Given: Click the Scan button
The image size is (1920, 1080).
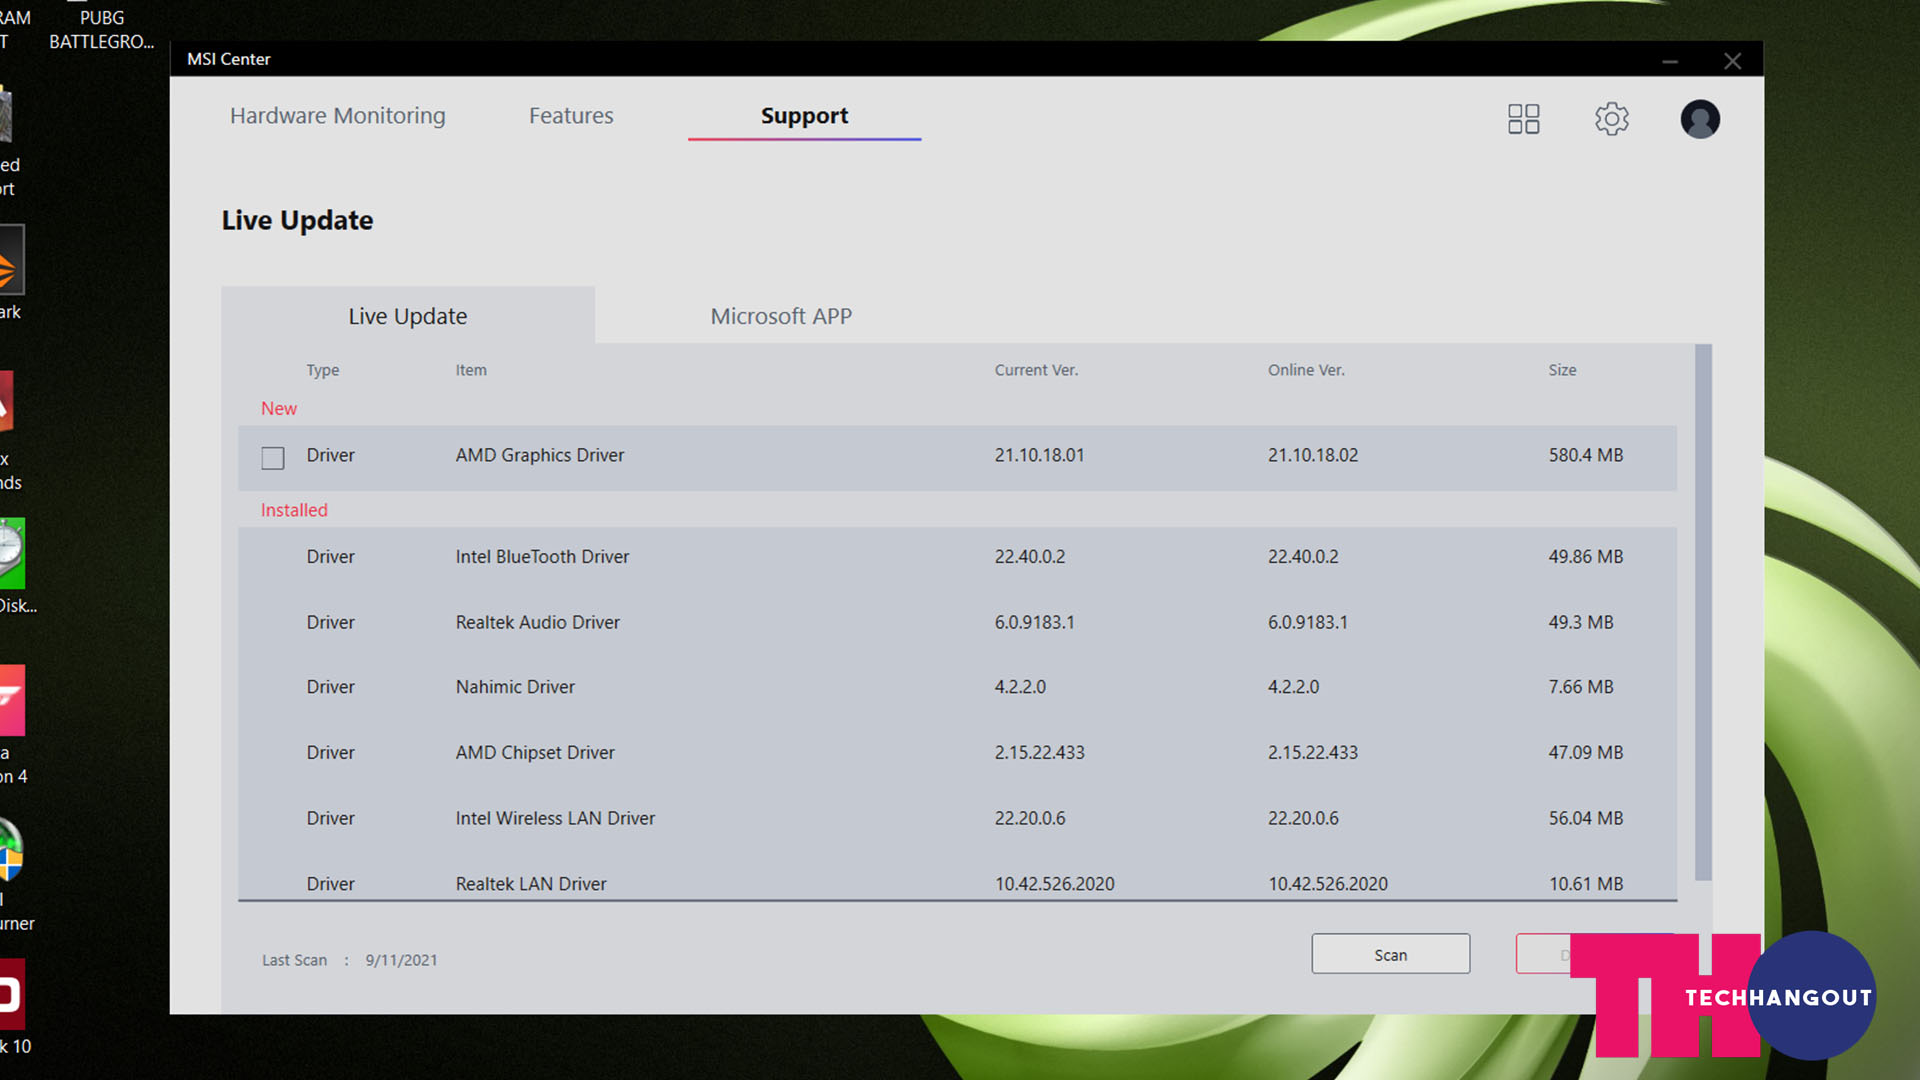Looking at the screenshot, I should pos(1390,954).
